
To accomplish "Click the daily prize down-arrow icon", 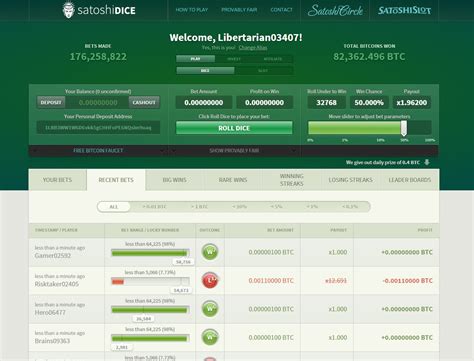I will point(427,162).
